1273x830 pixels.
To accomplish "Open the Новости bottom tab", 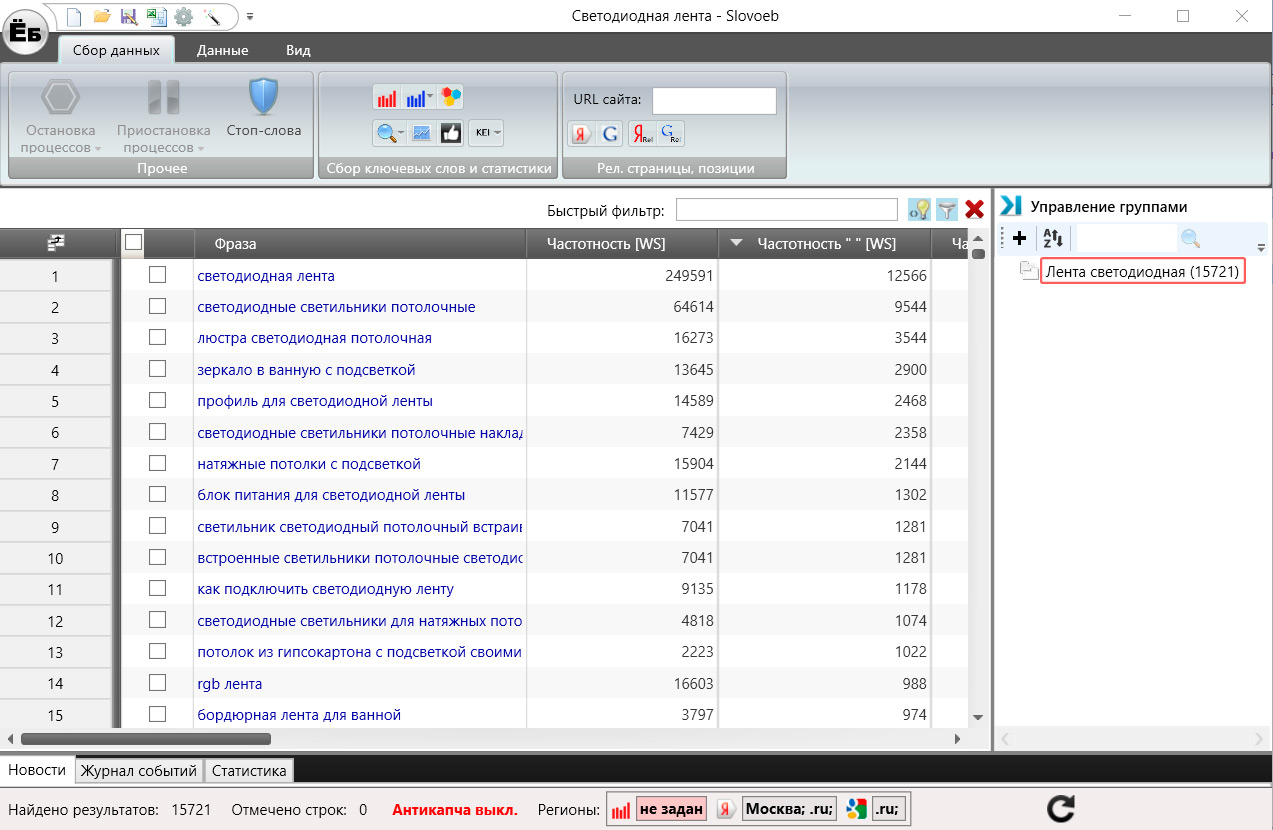I will click(x=37, y=770).
